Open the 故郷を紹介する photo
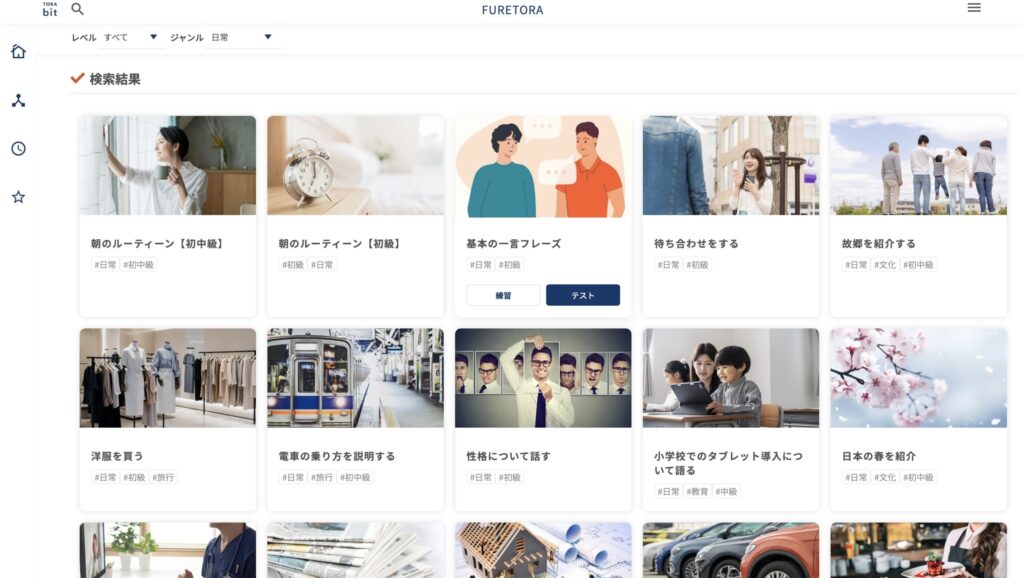Screen dimensions: 1024x578 [x=918, y=166]
